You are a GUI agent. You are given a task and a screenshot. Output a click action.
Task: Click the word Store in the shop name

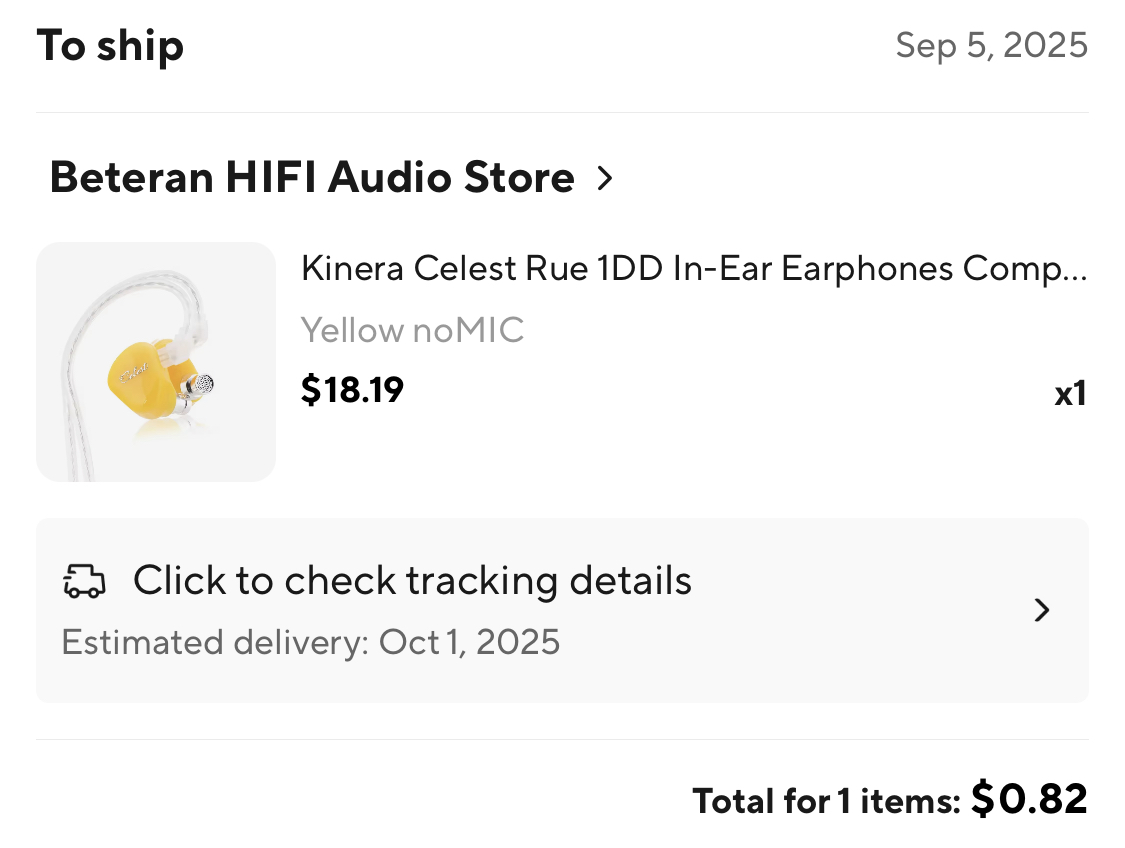tap(519, 177)
